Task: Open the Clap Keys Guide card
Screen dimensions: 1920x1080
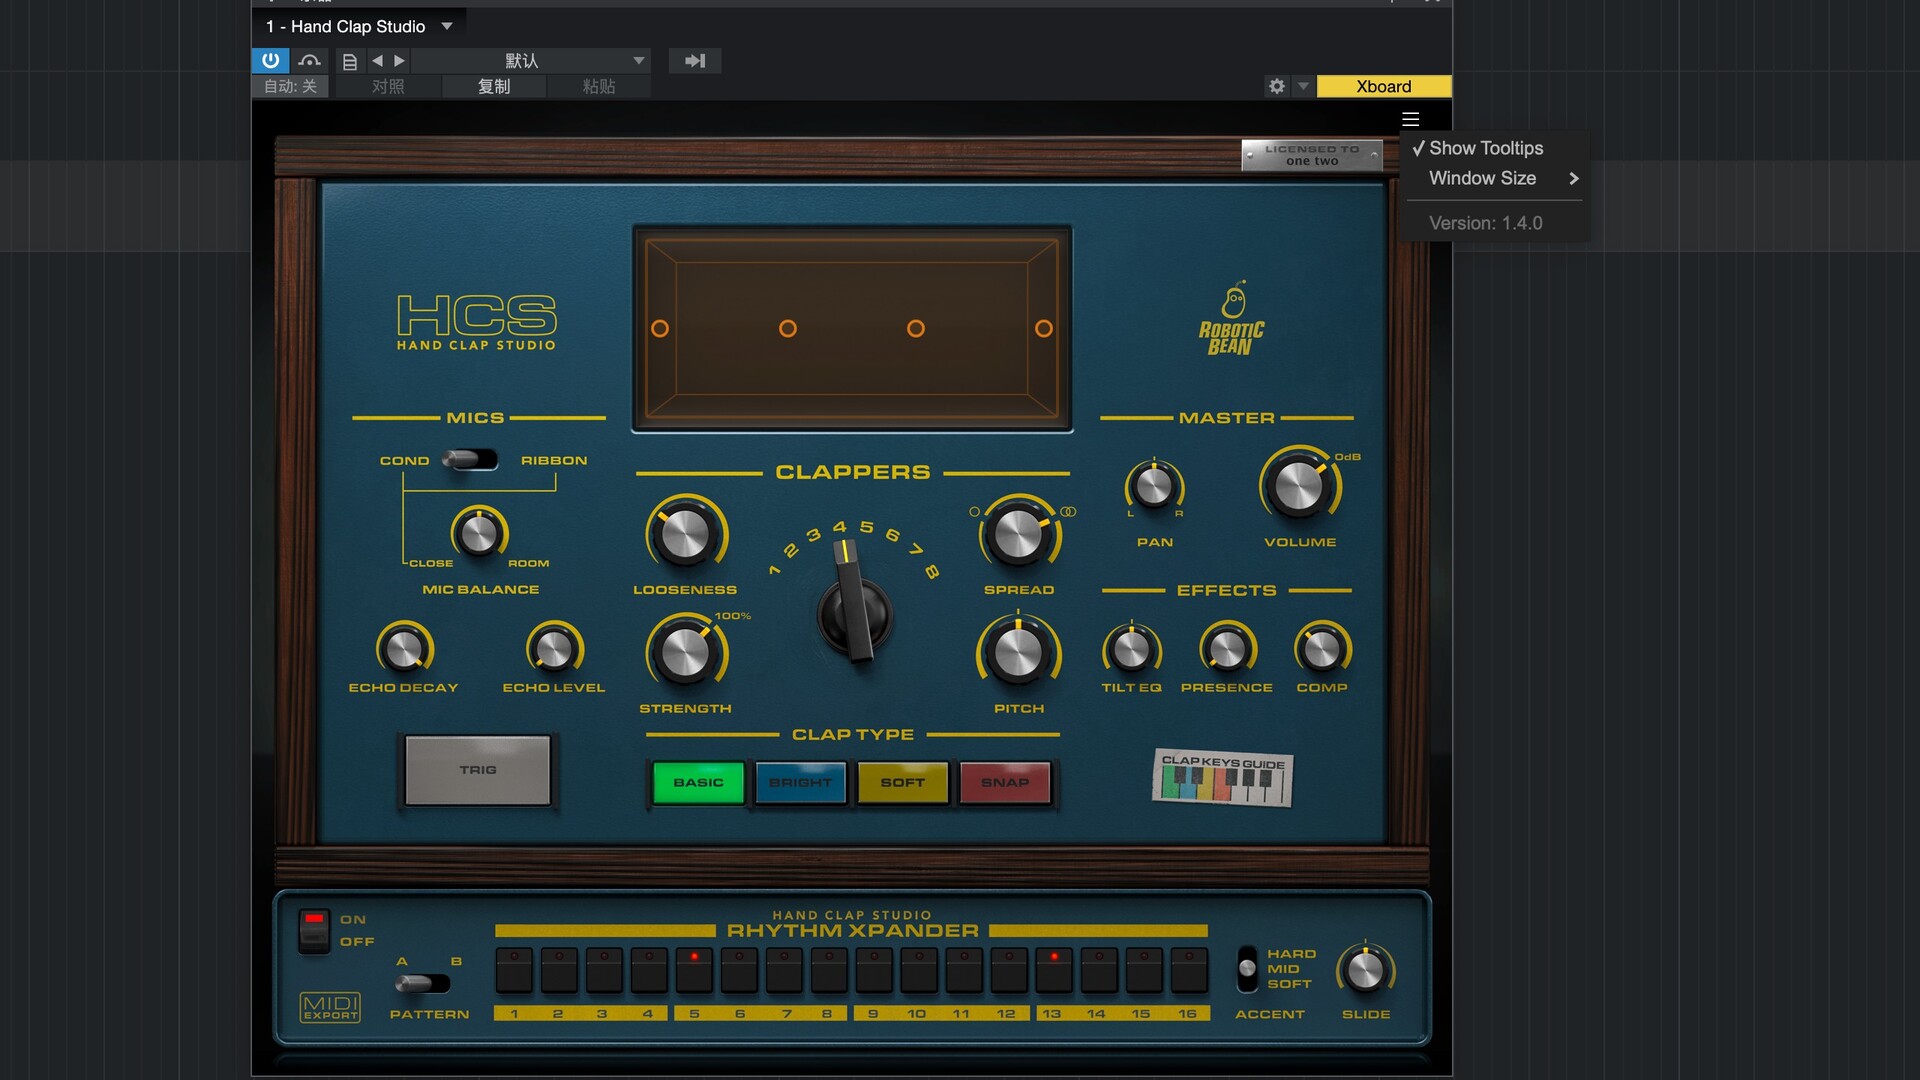Action: click(x=1222, y=777)
